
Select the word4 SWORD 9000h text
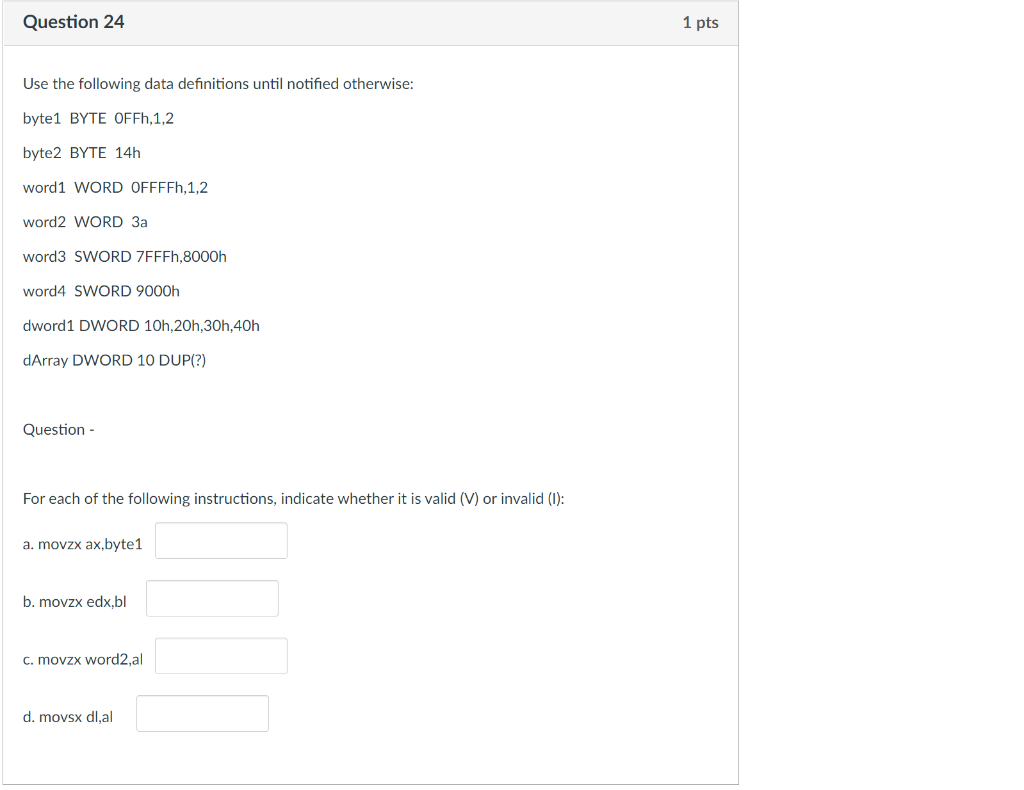point(101,290)
